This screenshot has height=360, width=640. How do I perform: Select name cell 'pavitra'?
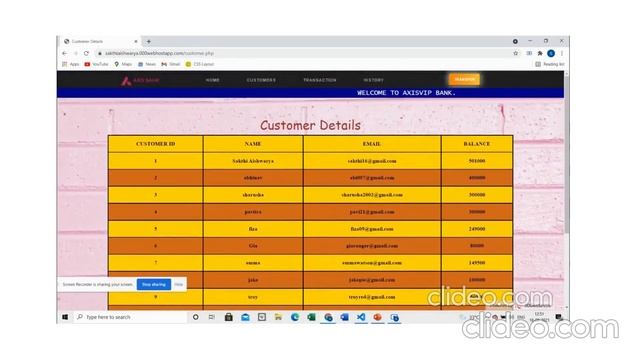[x=253, y=212]
